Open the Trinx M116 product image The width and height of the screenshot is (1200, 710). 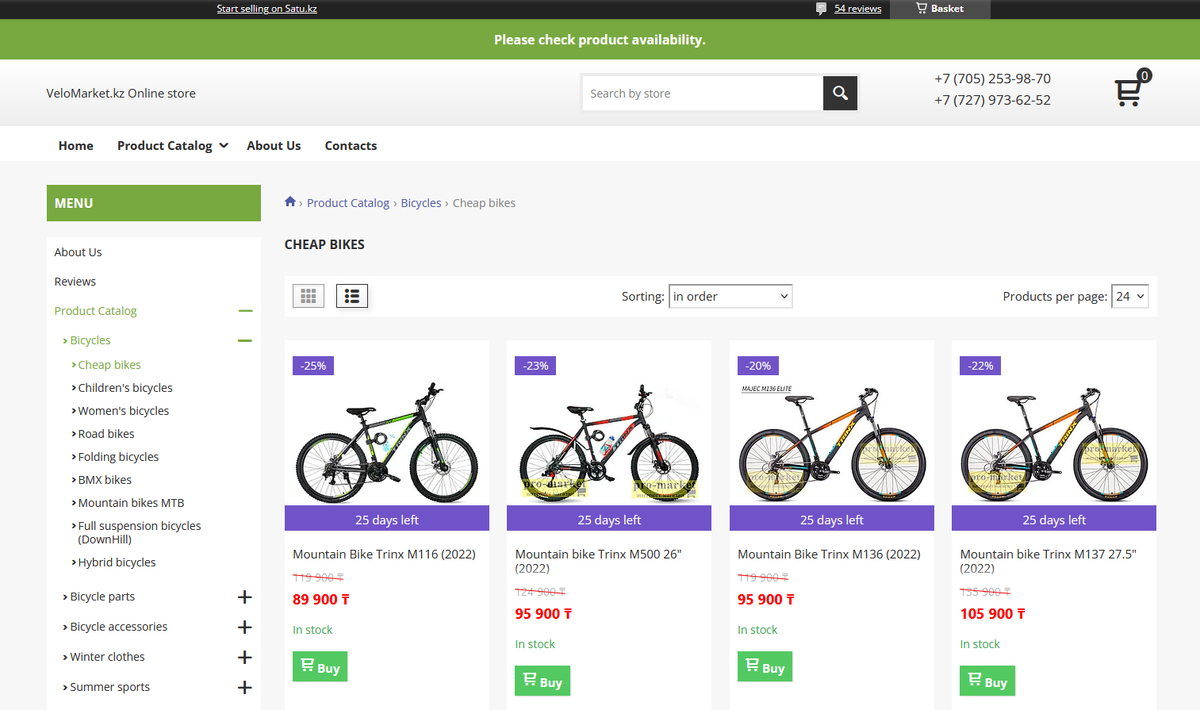click(387, 441)
